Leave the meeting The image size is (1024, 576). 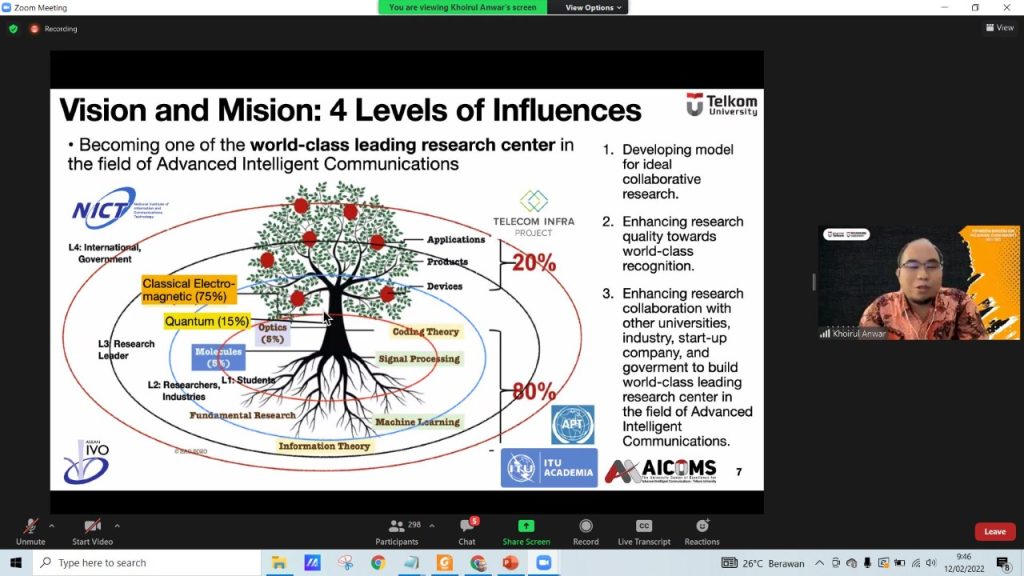click(994, 532)
